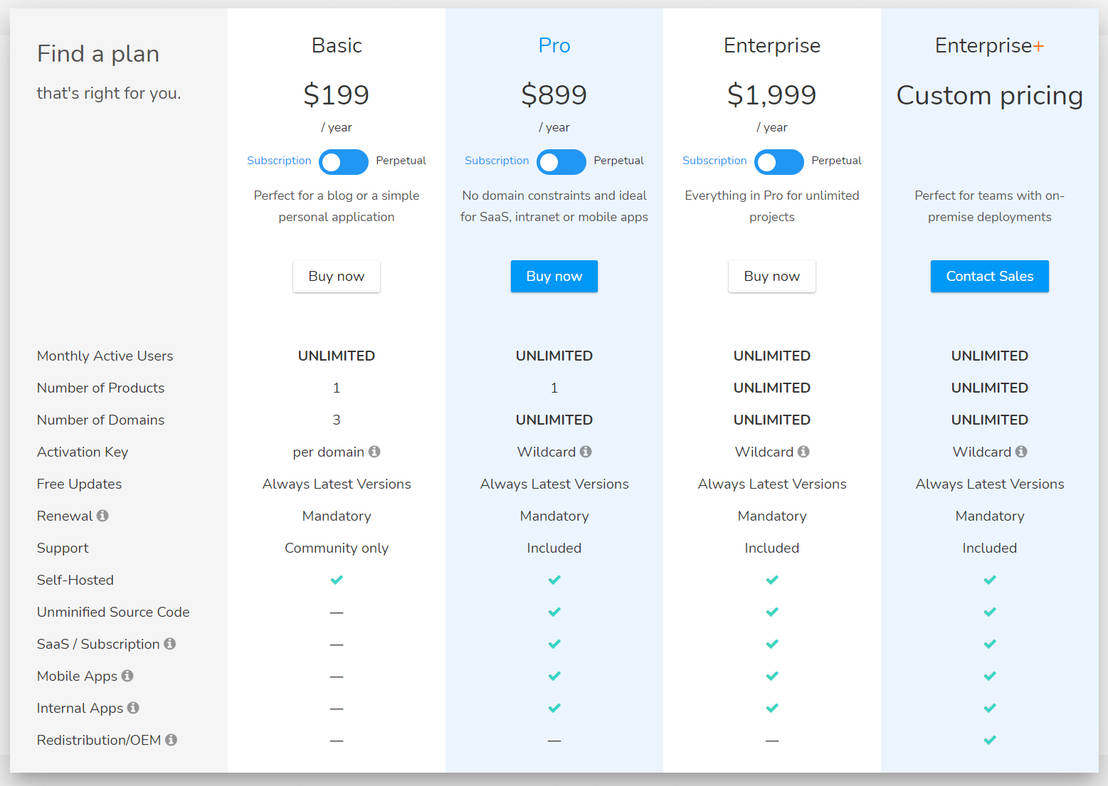Screen dimensions: 1108x786
Task: Switch the Basic plan to Perpetual pricing
Action: [x=343, y=161]
